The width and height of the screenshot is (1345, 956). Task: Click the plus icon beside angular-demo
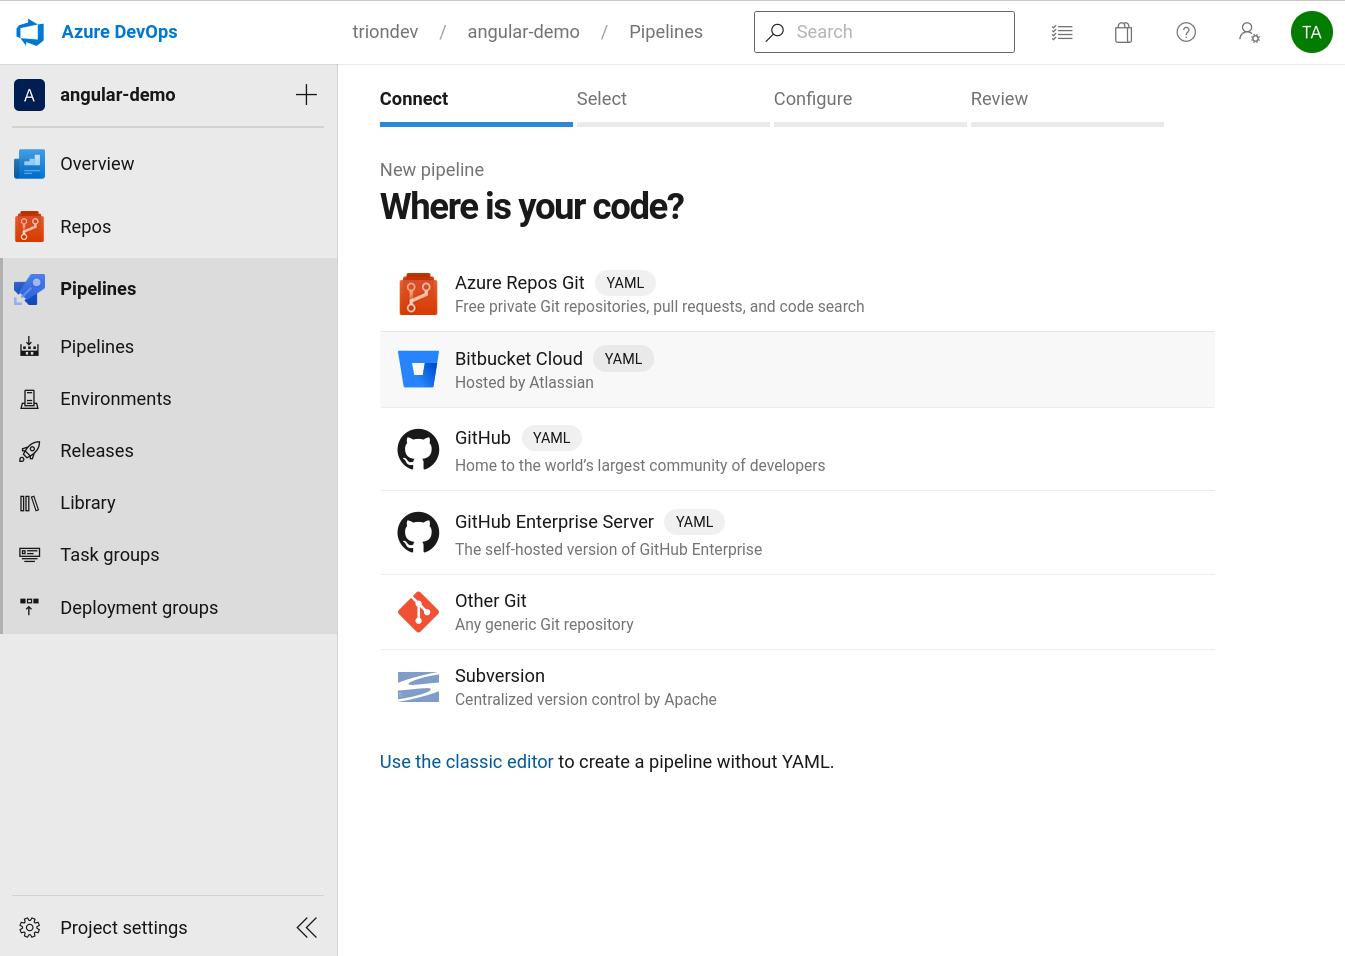(x=306, y=95)
